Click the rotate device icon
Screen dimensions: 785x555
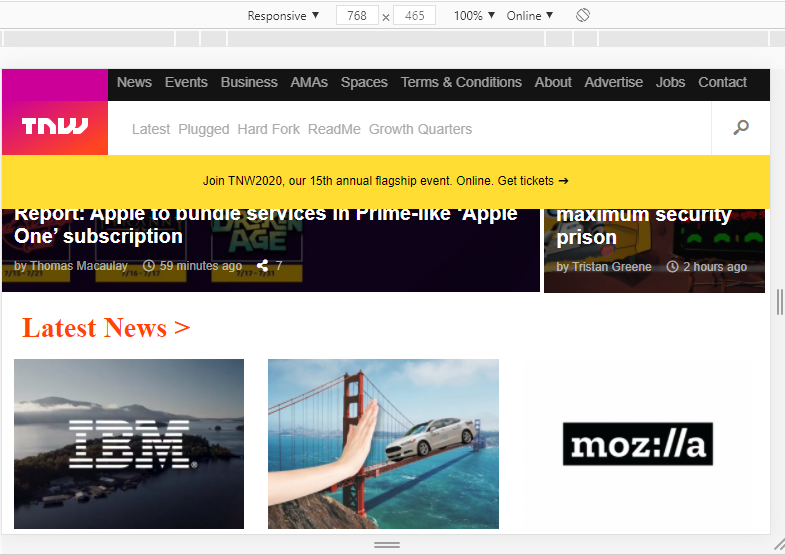pyautogui.click(x=583, y=16)
